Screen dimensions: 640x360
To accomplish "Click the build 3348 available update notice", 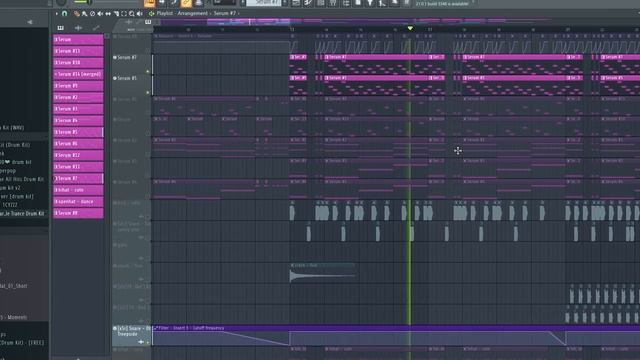I will pos(442,4).
